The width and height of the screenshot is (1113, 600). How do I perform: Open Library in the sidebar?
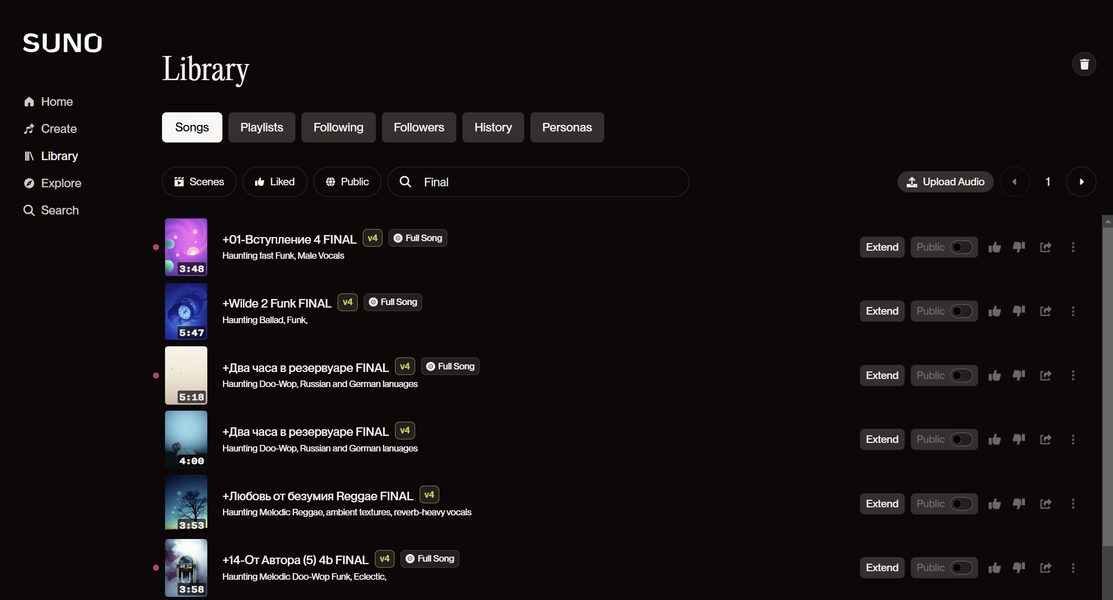(x=50, y=156)
